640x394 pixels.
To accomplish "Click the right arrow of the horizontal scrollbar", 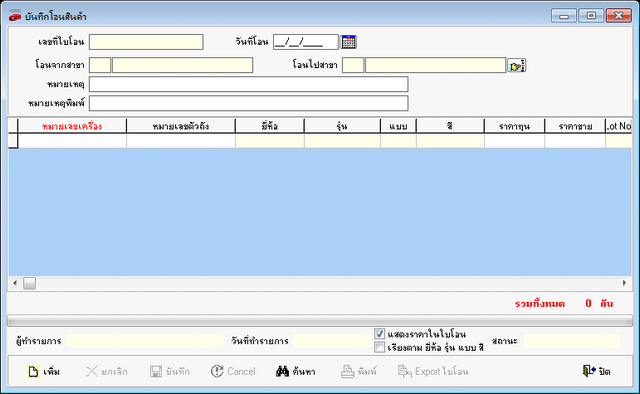I will (x=624, y=283).
